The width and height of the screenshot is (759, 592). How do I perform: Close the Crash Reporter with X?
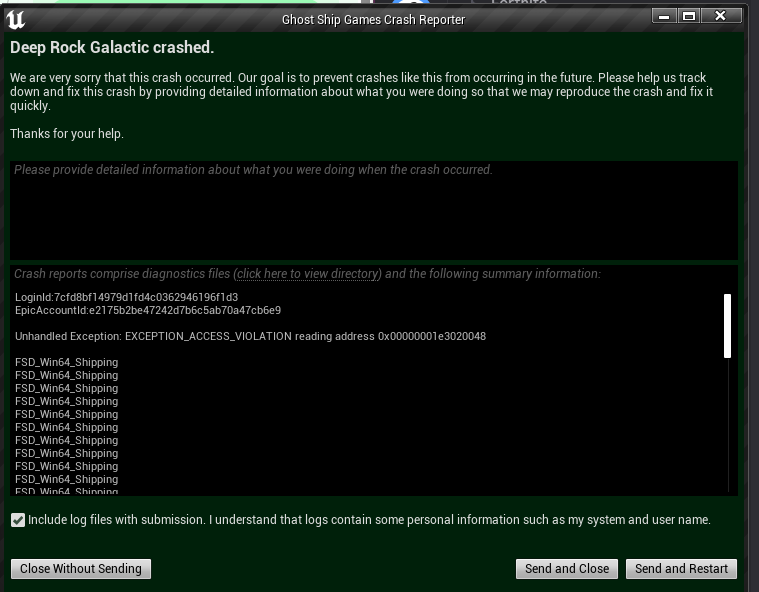tap(718, 16)
